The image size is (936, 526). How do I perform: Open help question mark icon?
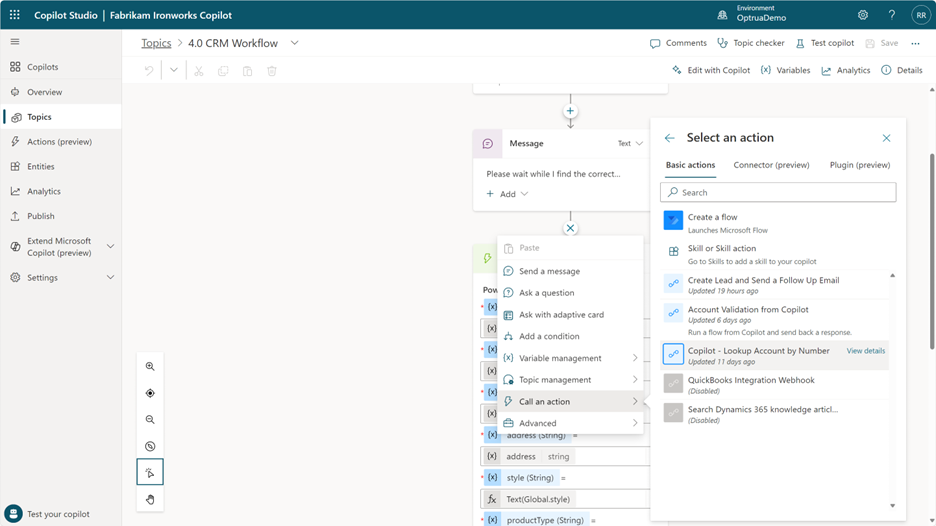tap(891, 15)
